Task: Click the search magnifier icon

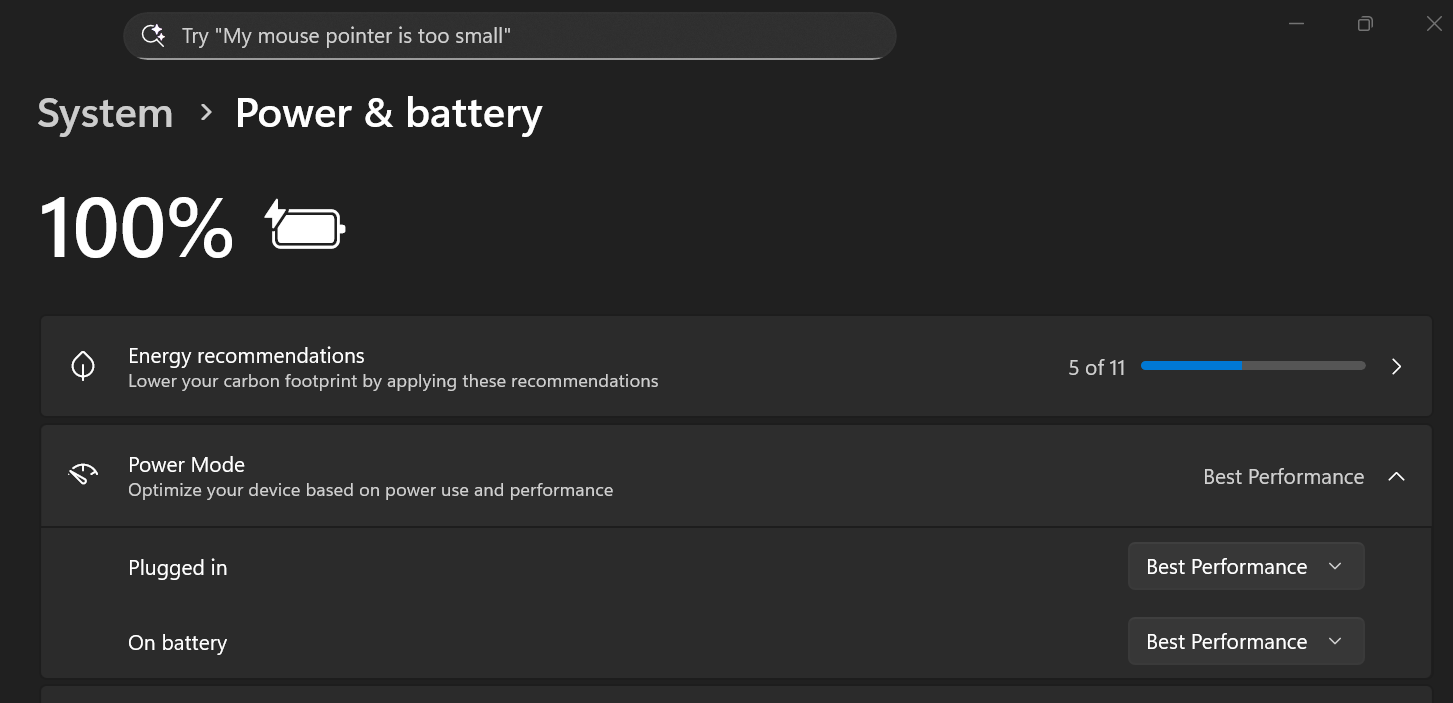Action: pyautogui.click(x=153, y=36)
